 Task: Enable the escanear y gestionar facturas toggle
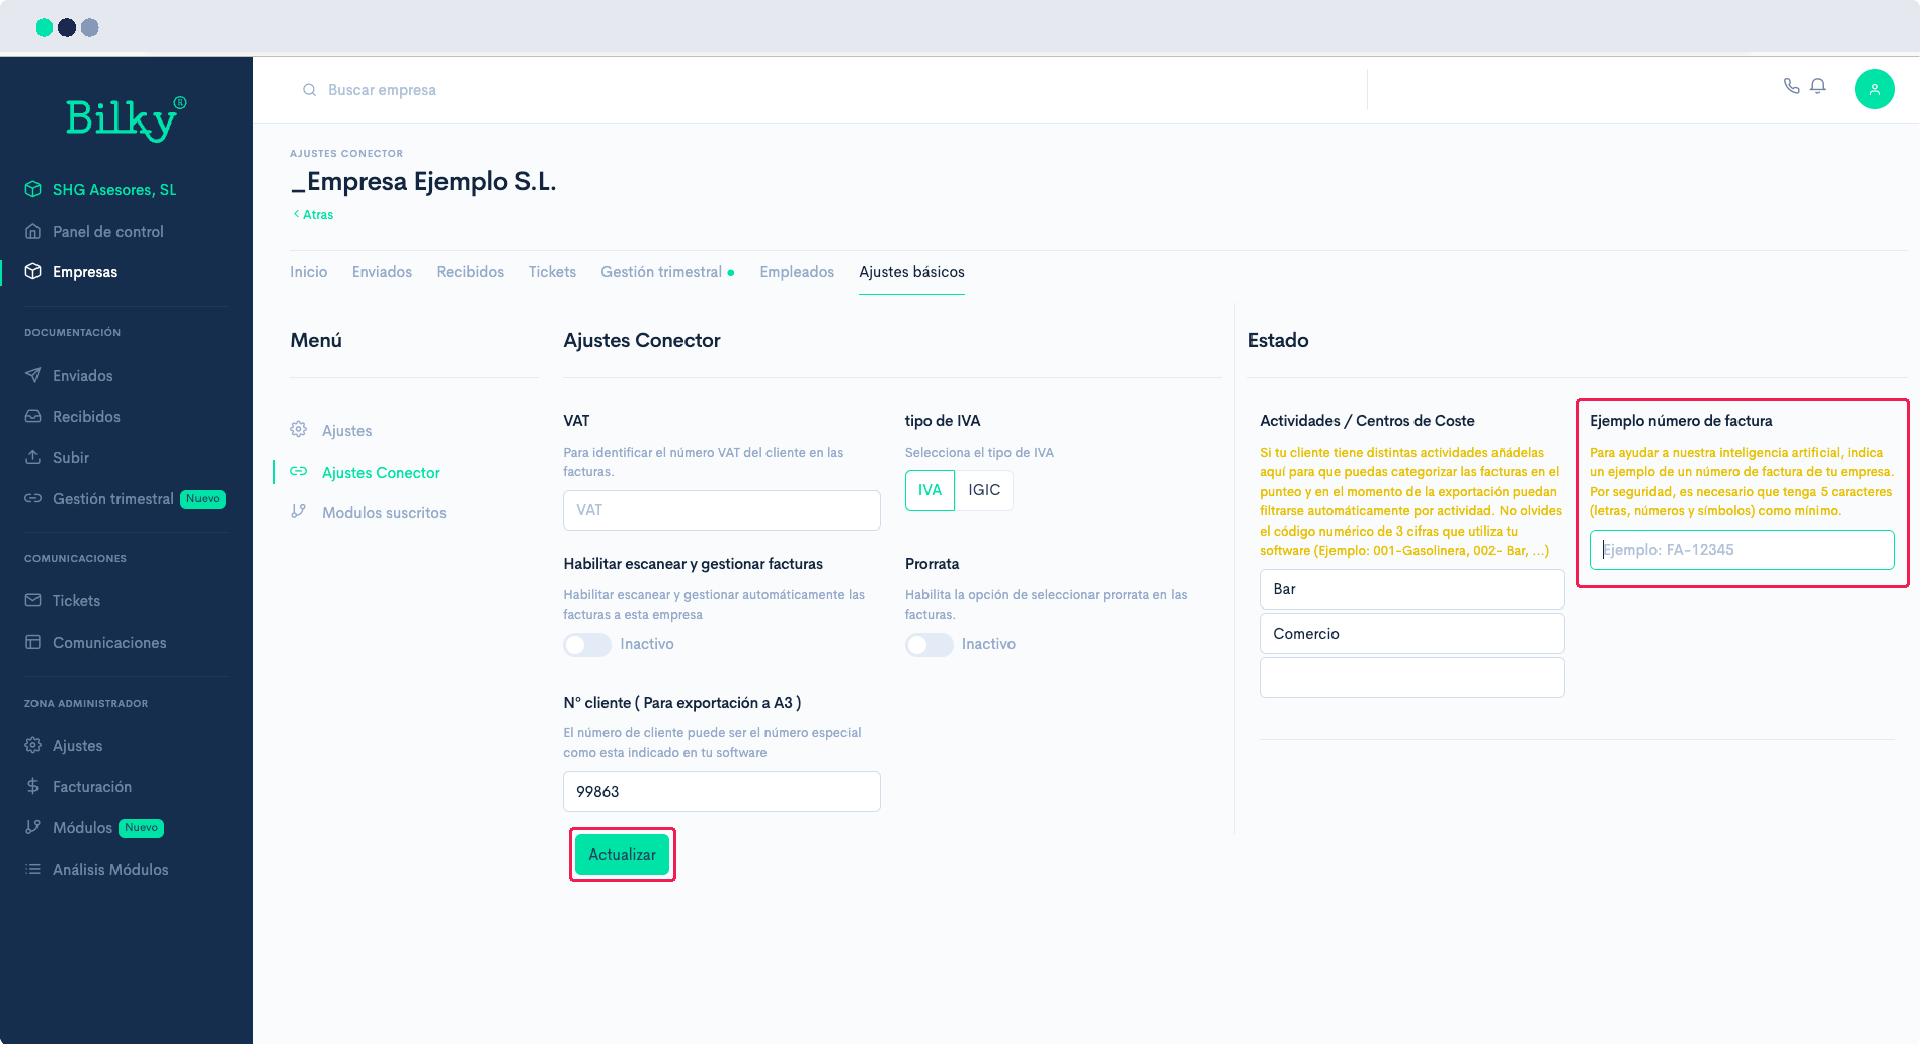coord(587,645)
